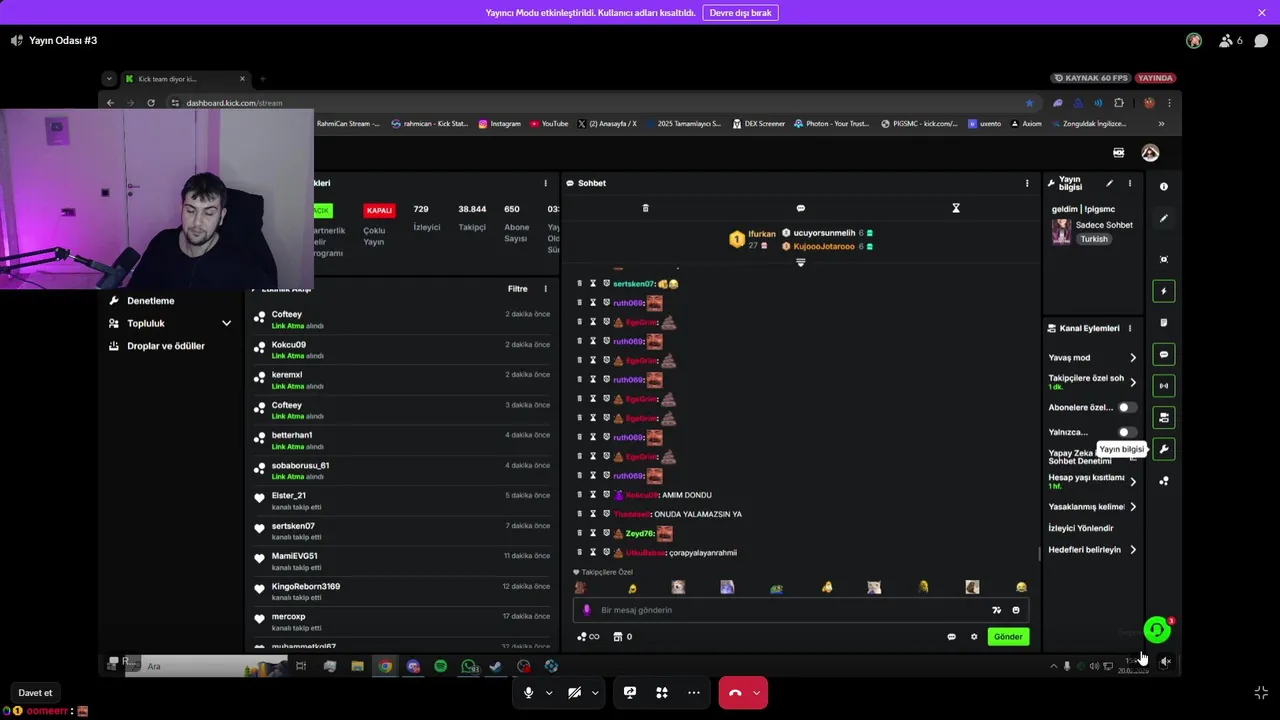Click the pencil edit icon in Yayın bilgisi
The height and width of the screenshot is (720, 1280).
(x=1109, y=183)
